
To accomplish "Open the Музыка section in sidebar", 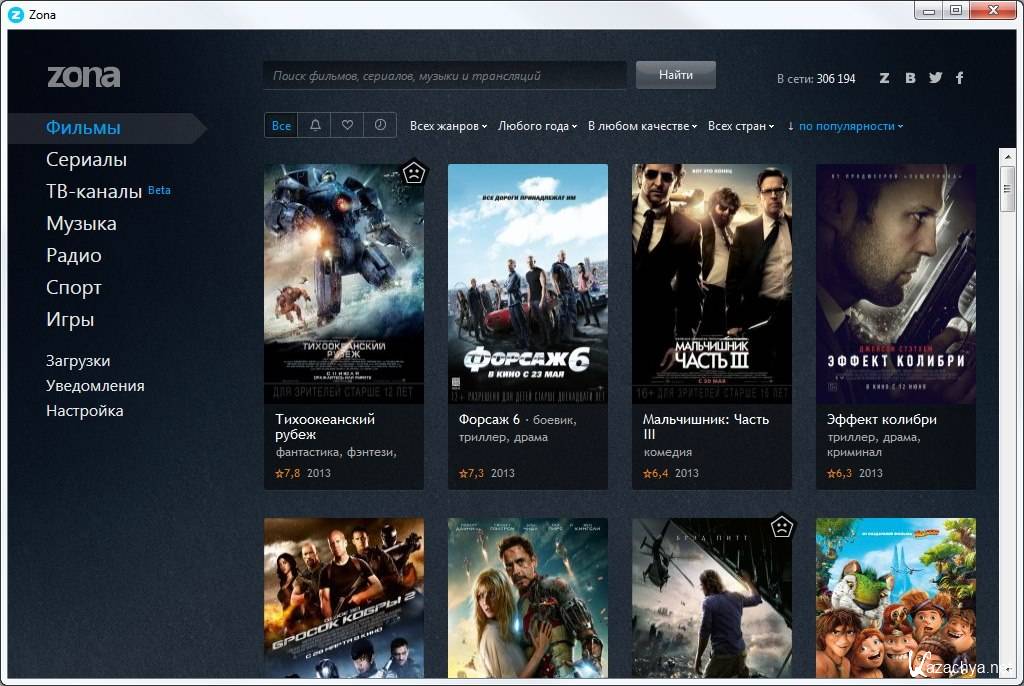I will click(81, 224).
